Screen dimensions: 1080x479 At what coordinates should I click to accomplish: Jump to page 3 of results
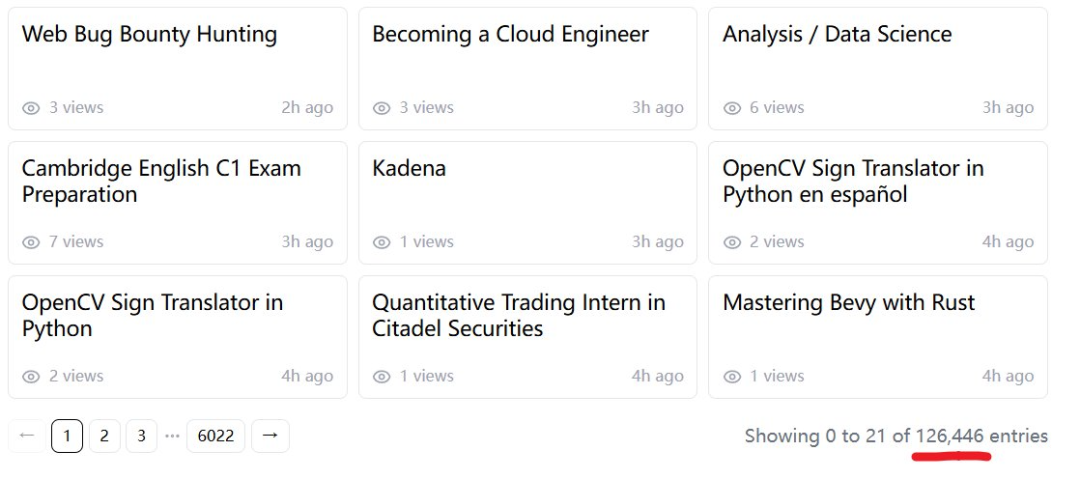[x=141, y=436]
